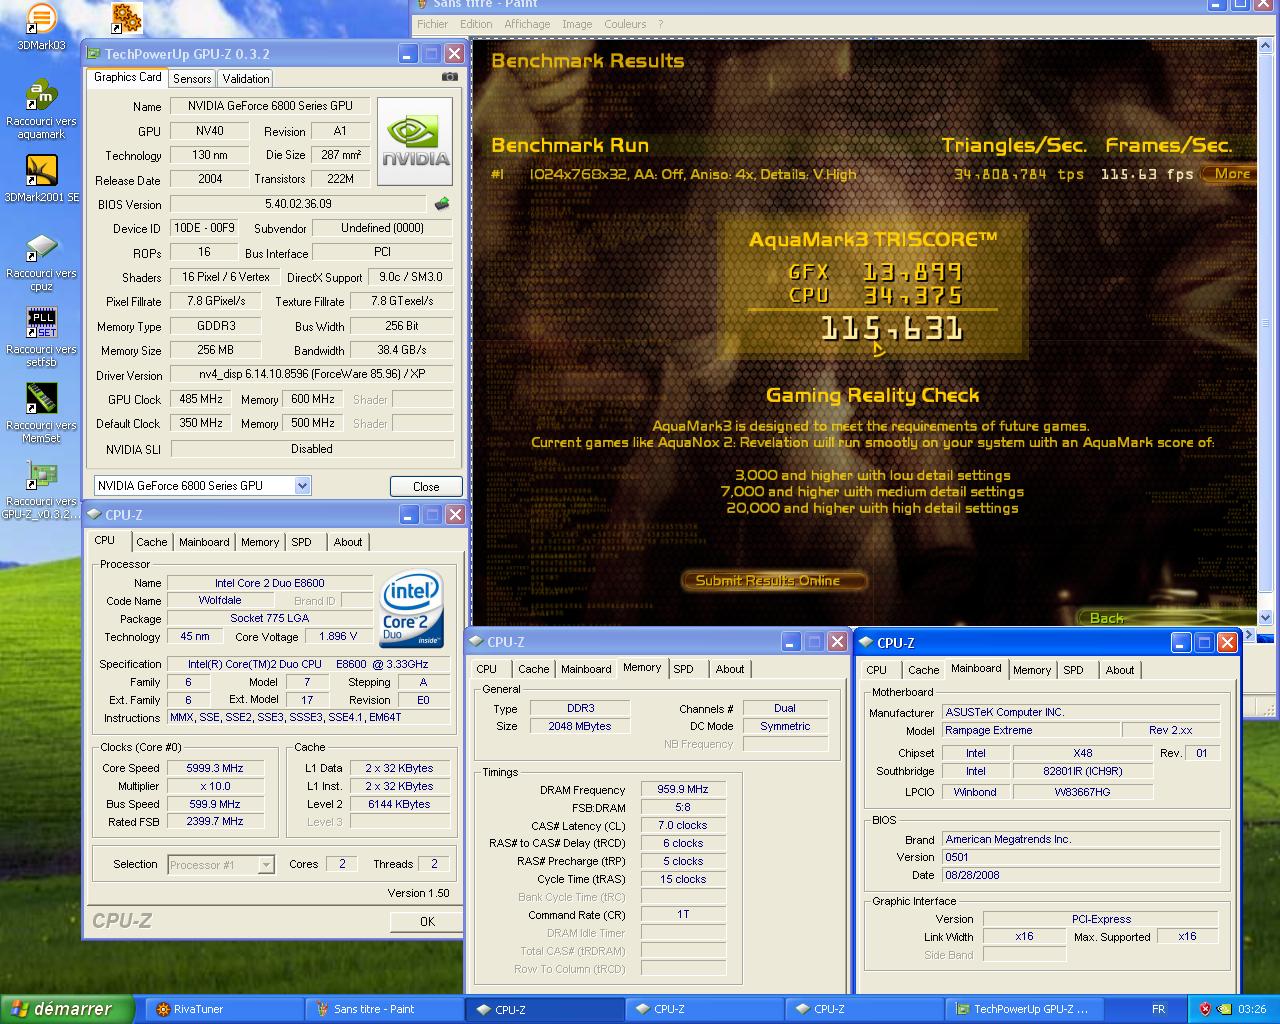Click the FR language indicator
This screenshot has width=1280, height=1024.
[1158, 1009]
